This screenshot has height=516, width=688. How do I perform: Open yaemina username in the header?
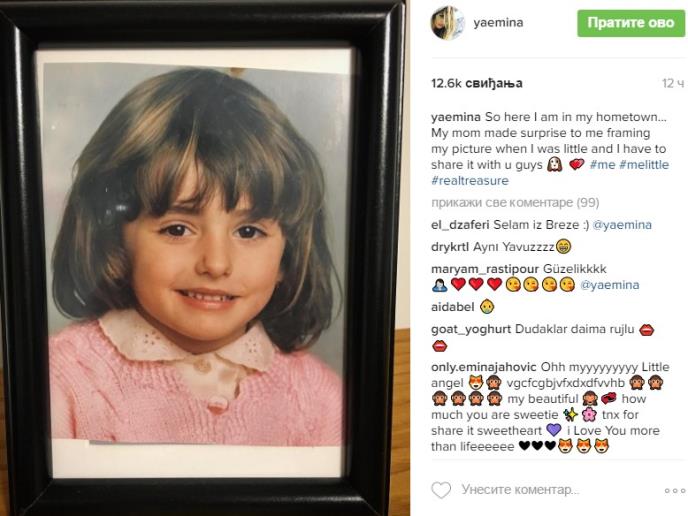click(x=498, y=22)
